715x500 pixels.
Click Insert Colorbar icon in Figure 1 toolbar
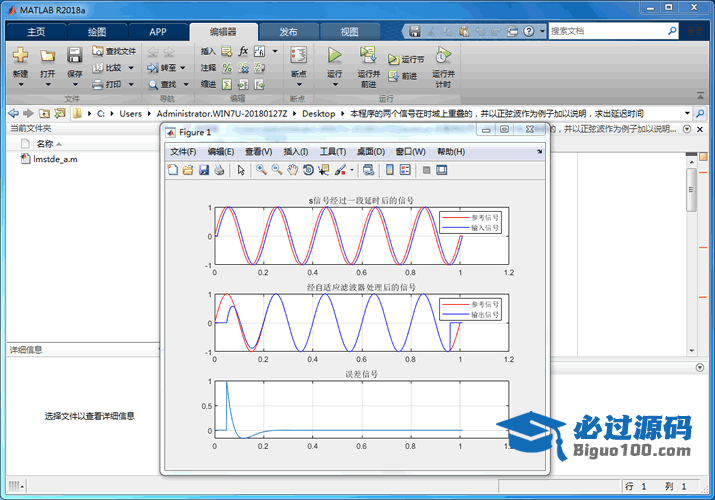tap(390, 170)
